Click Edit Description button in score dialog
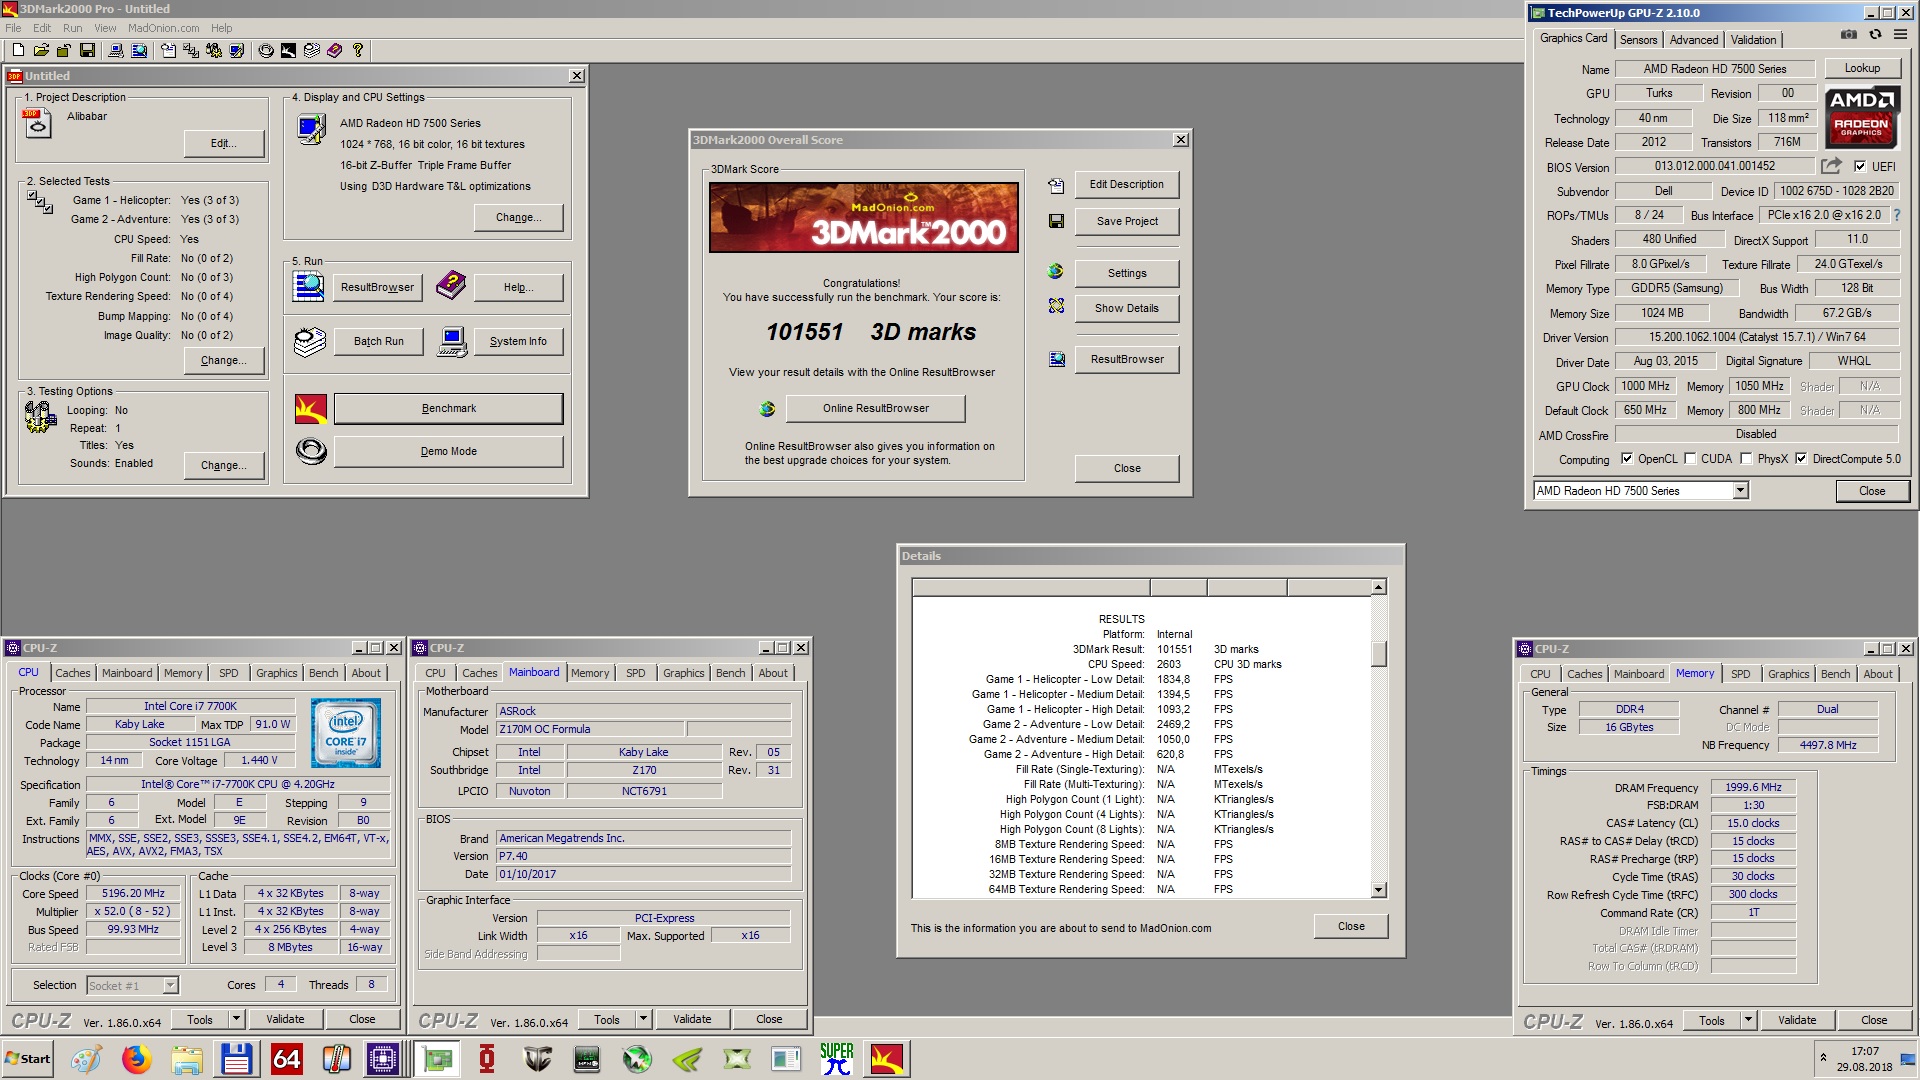Image resolution: width=1920 pixels, height=1080 pixels. [x=1127, y=184]
